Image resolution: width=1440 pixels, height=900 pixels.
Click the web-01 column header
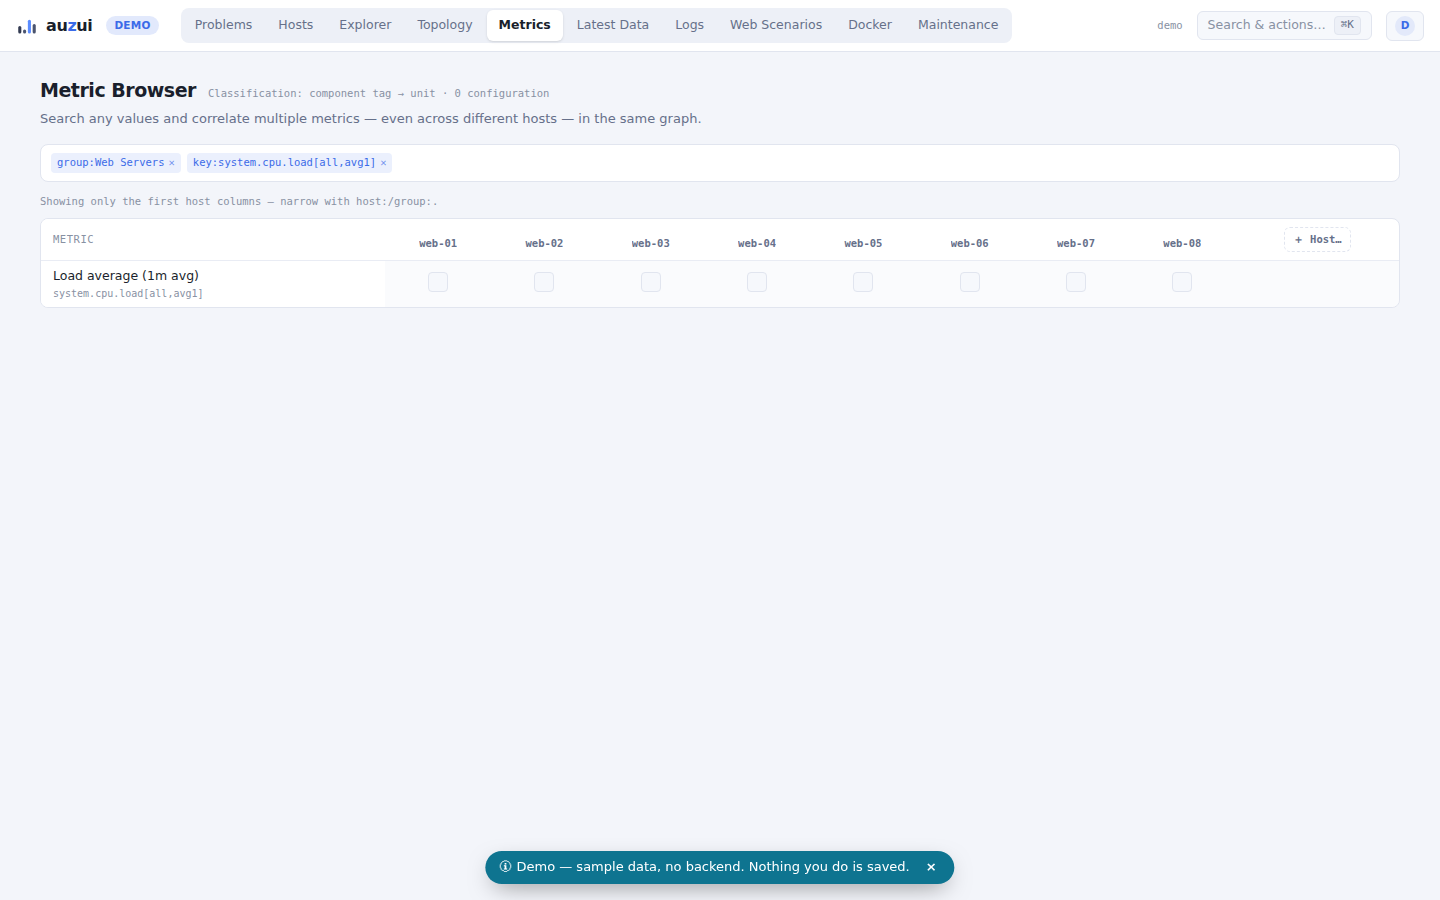(438, 243)
